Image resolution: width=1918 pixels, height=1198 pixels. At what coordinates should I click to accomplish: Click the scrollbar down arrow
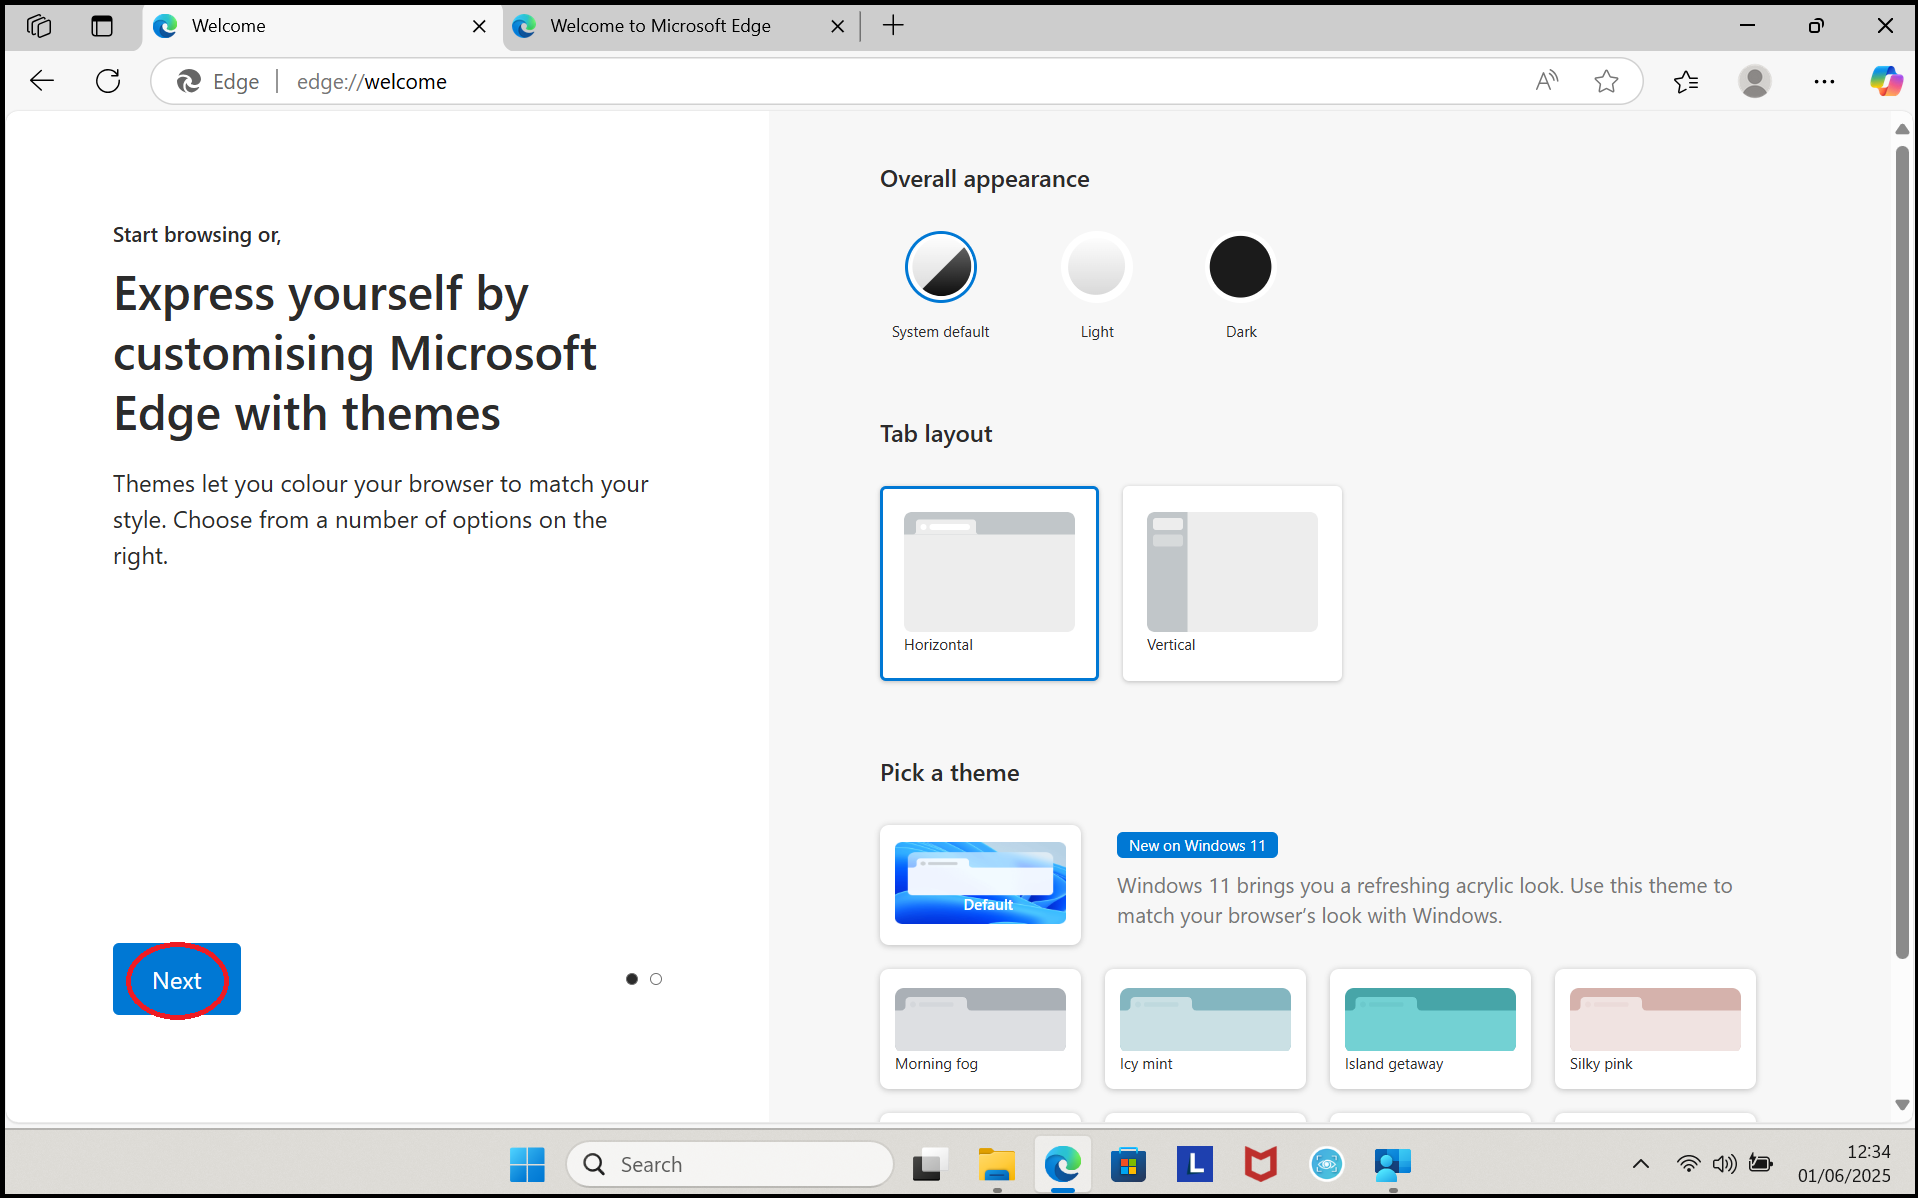(x=1902, y=1105)
